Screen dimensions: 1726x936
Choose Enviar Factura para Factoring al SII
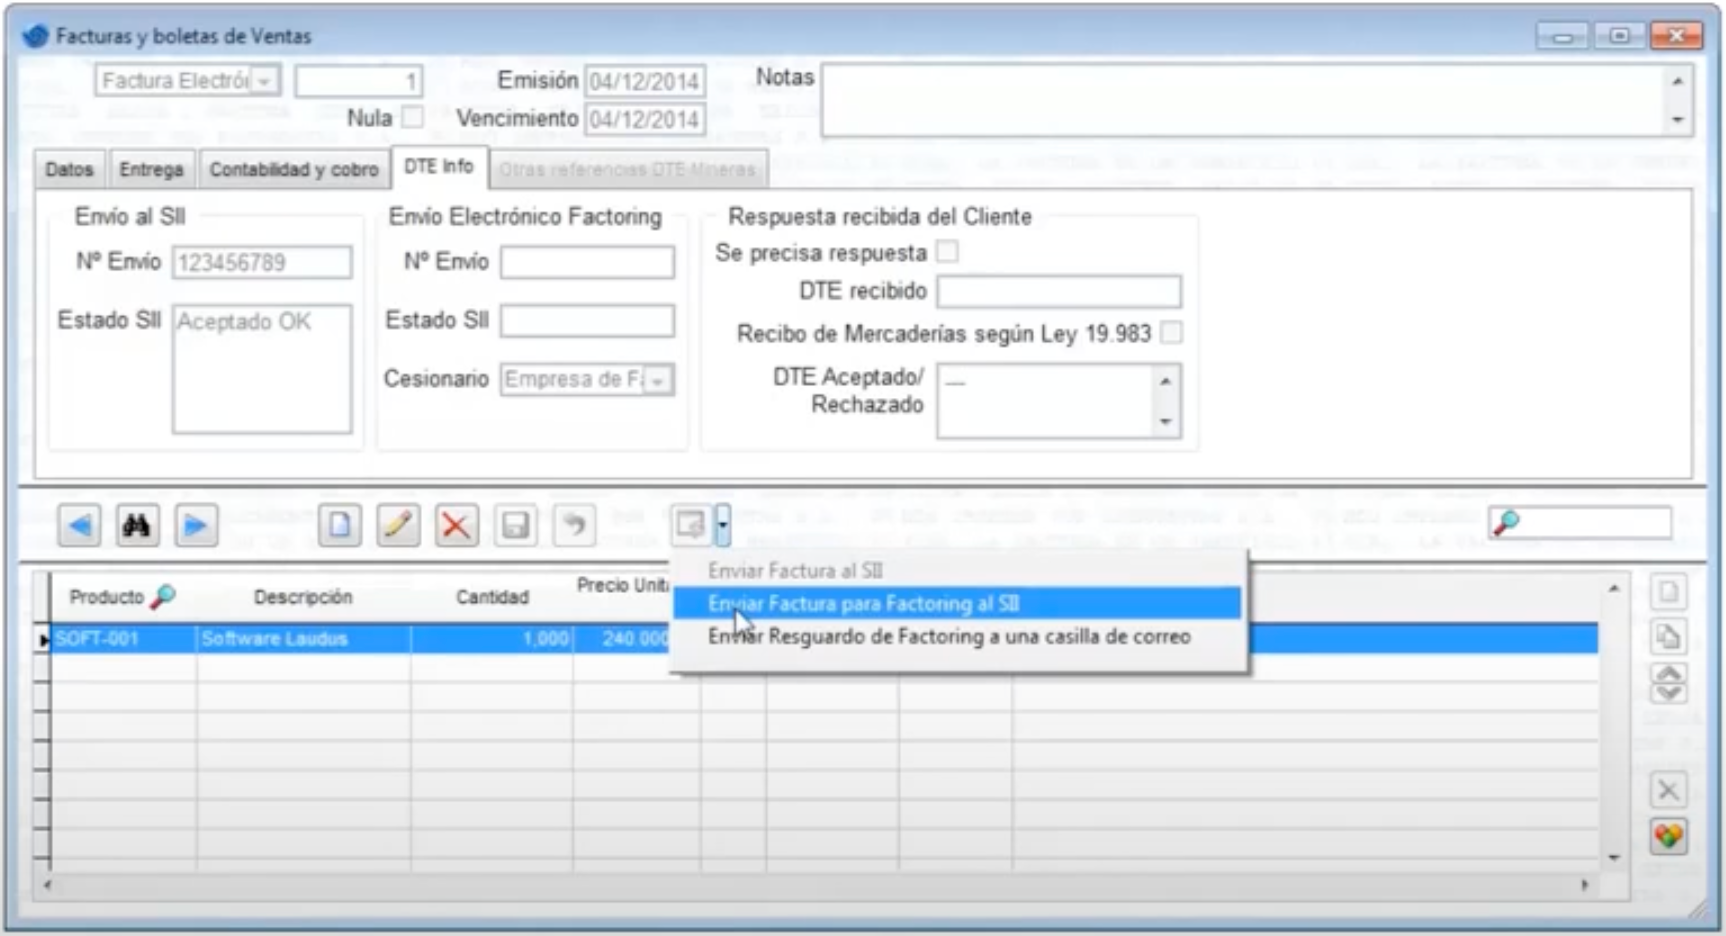click(x=958, y=603)
